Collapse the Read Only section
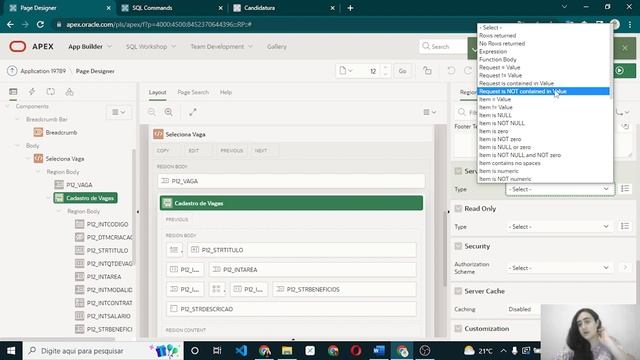The width and height of the screenshot is (640, 360). point(458,209)
